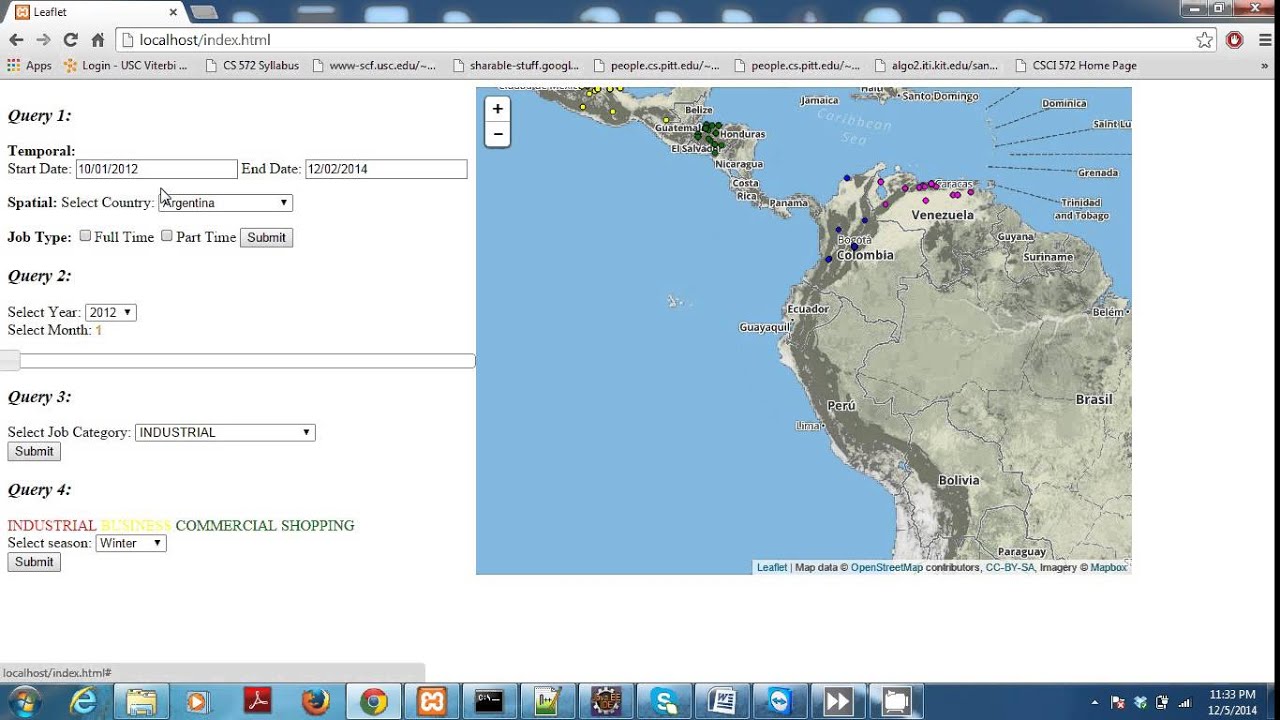Submit the Query 1 form
1280x720 pixels.
point(266,237)
